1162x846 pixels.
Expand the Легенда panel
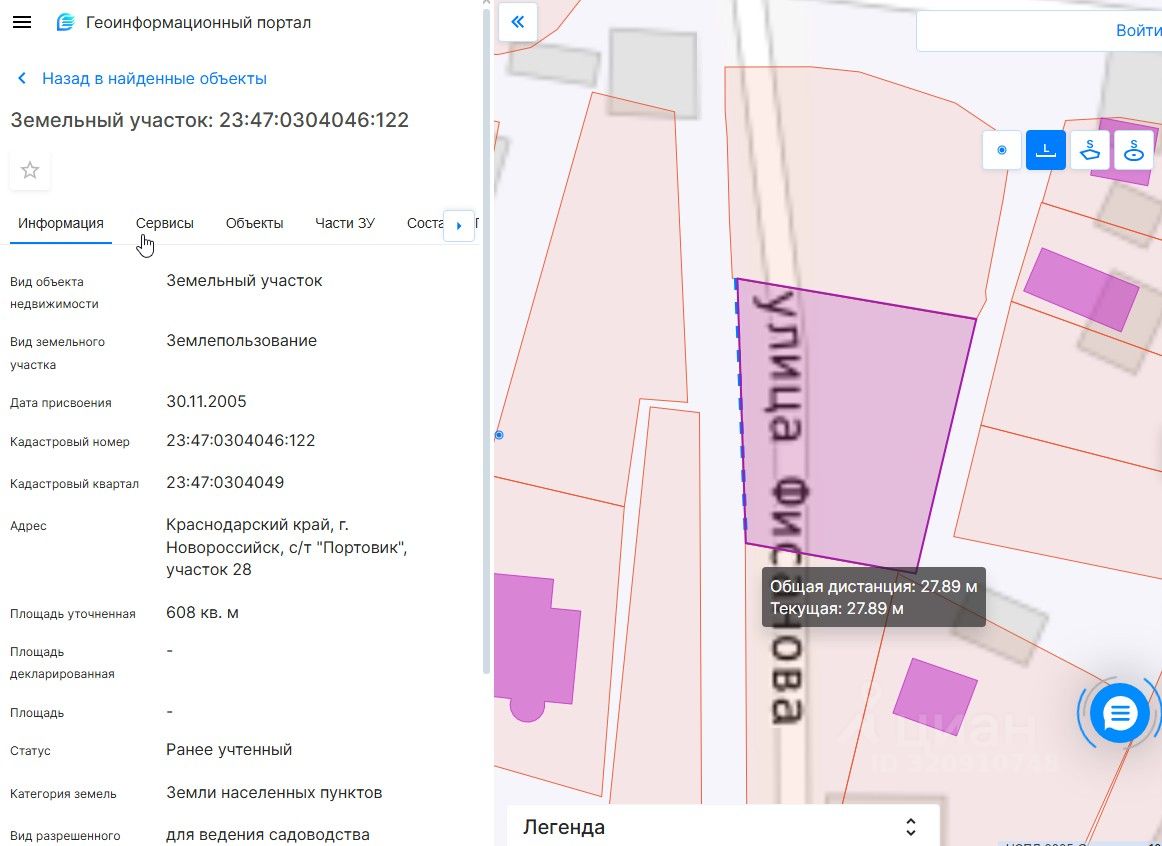pyautogui.click(x=910, y=827)
